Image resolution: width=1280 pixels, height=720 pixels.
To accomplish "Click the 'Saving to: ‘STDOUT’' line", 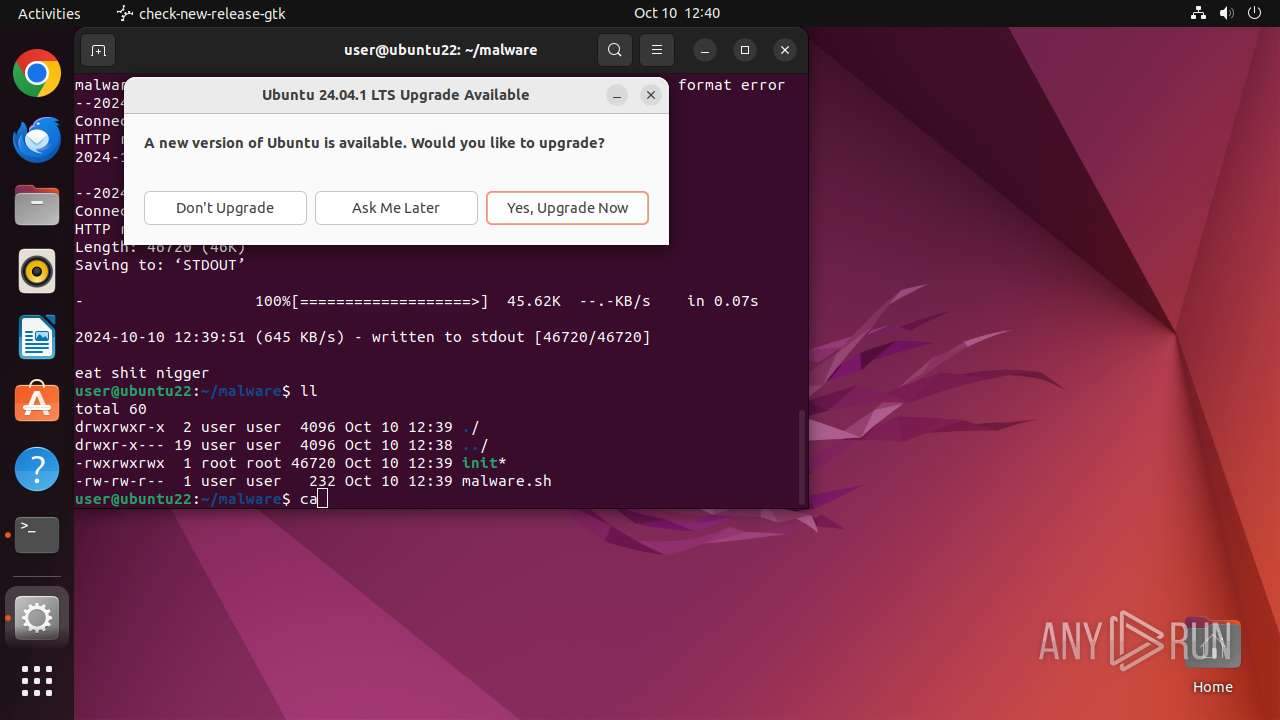I will pyautogui.click(x=160, y=265).
